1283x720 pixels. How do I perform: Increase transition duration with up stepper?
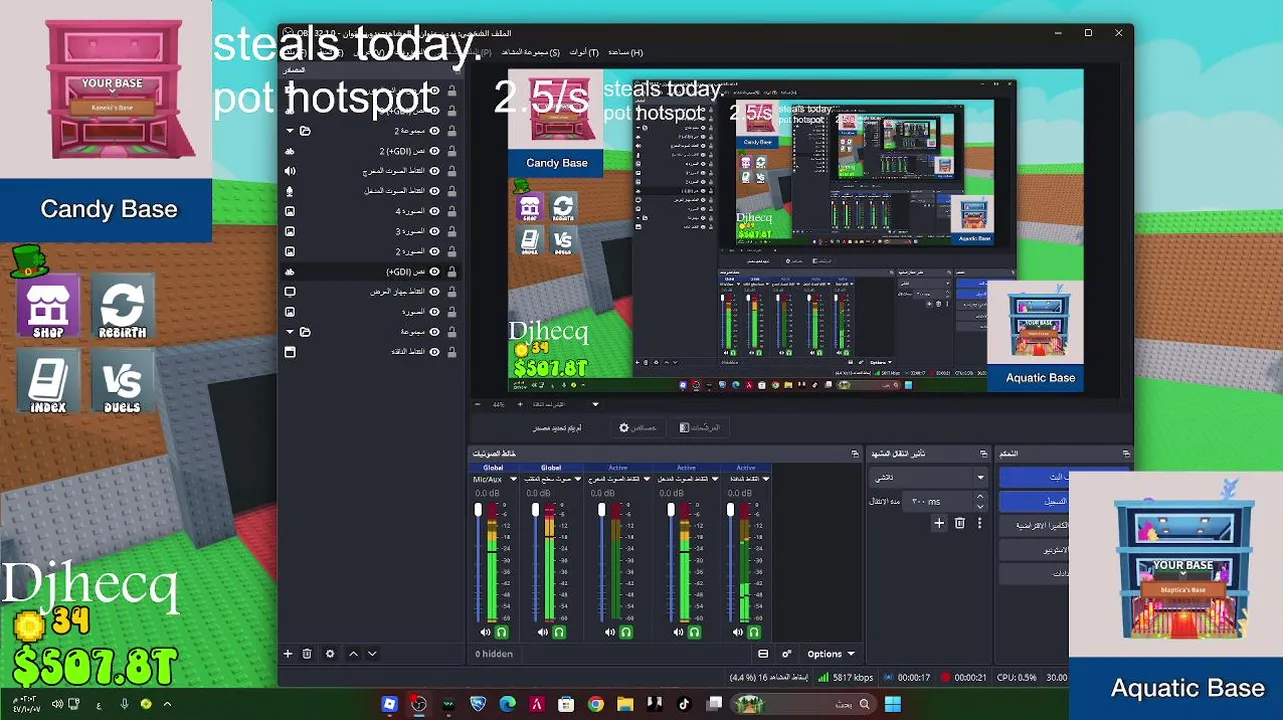pyautogui.click(x=980, y=496)
